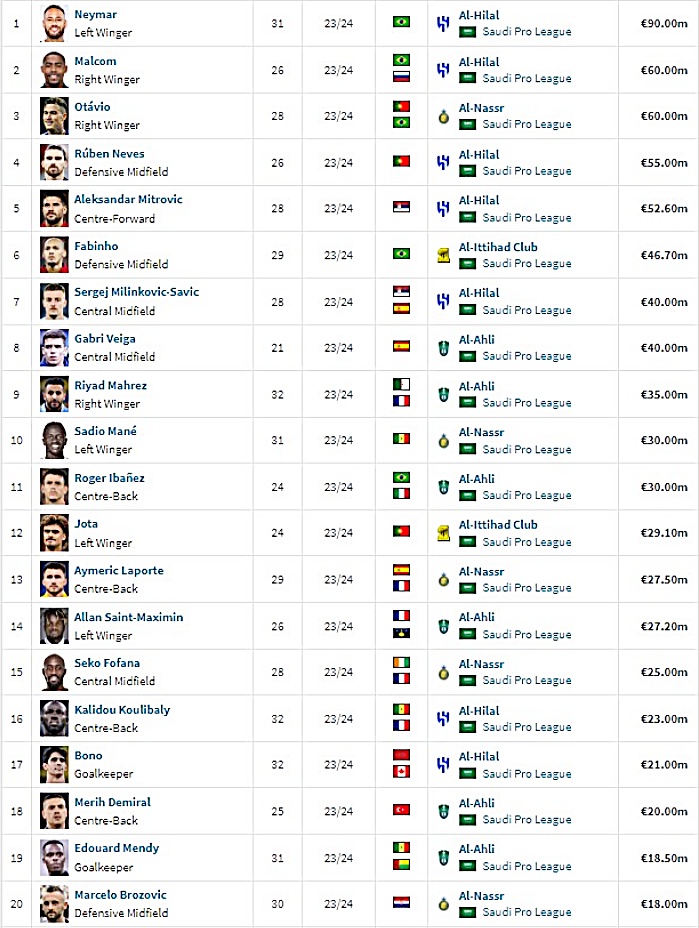Open Al-Nassr club link in Otávio row
Screen dimensions: 699x928
click(481, 108)
